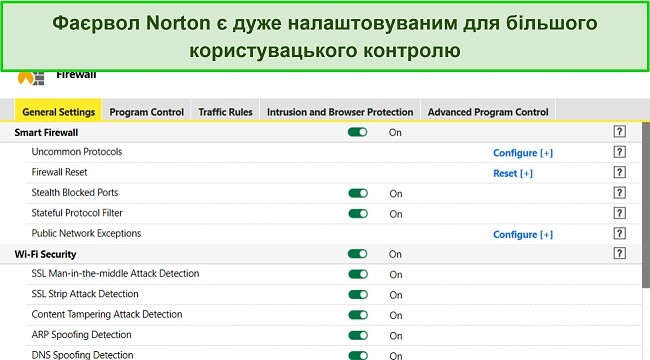Open help for Firewall Reset
Viewport: 650px width, 360px height.
(x=619, y=173)
